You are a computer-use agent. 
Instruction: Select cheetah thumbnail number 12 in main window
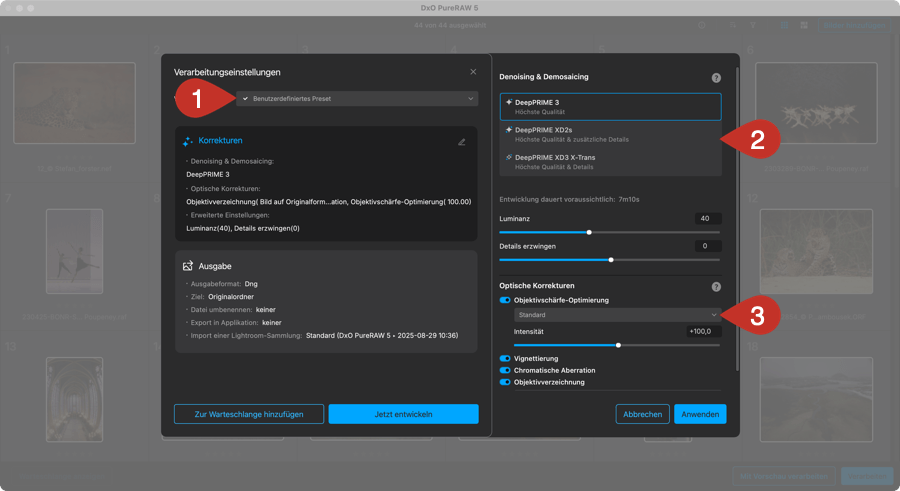[816, 252]
